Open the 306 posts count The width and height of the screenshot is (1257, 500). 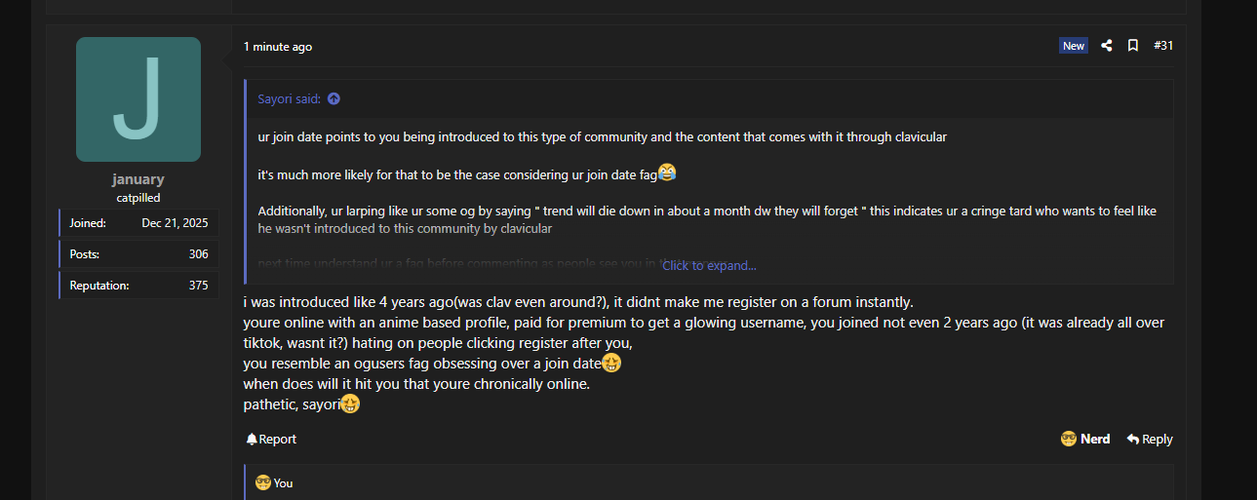198,254
